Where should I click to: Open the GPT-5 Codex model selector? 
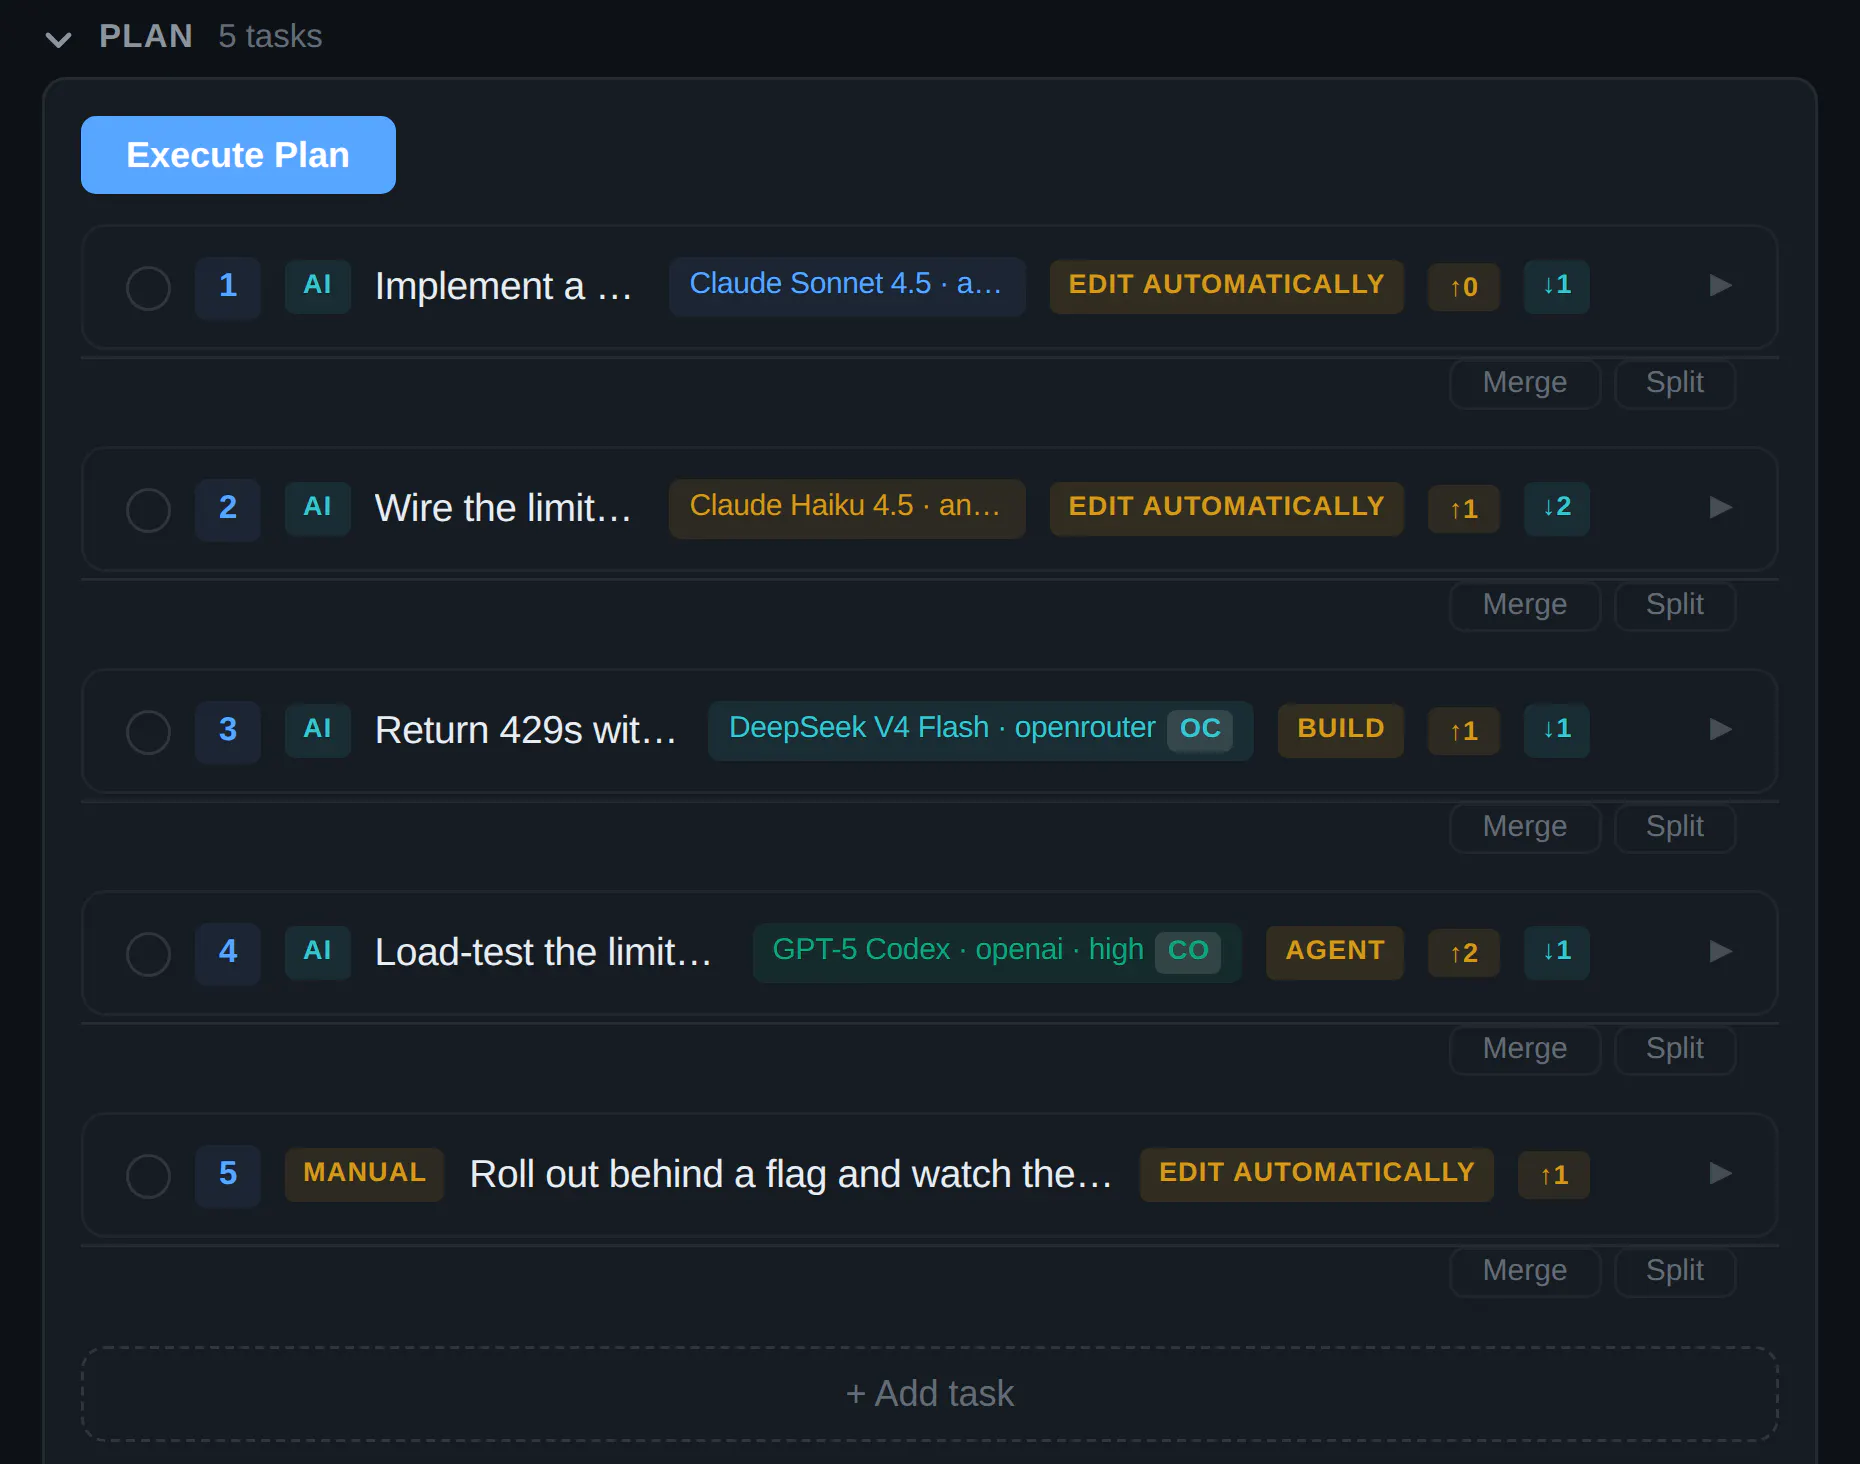coord(997,952)
